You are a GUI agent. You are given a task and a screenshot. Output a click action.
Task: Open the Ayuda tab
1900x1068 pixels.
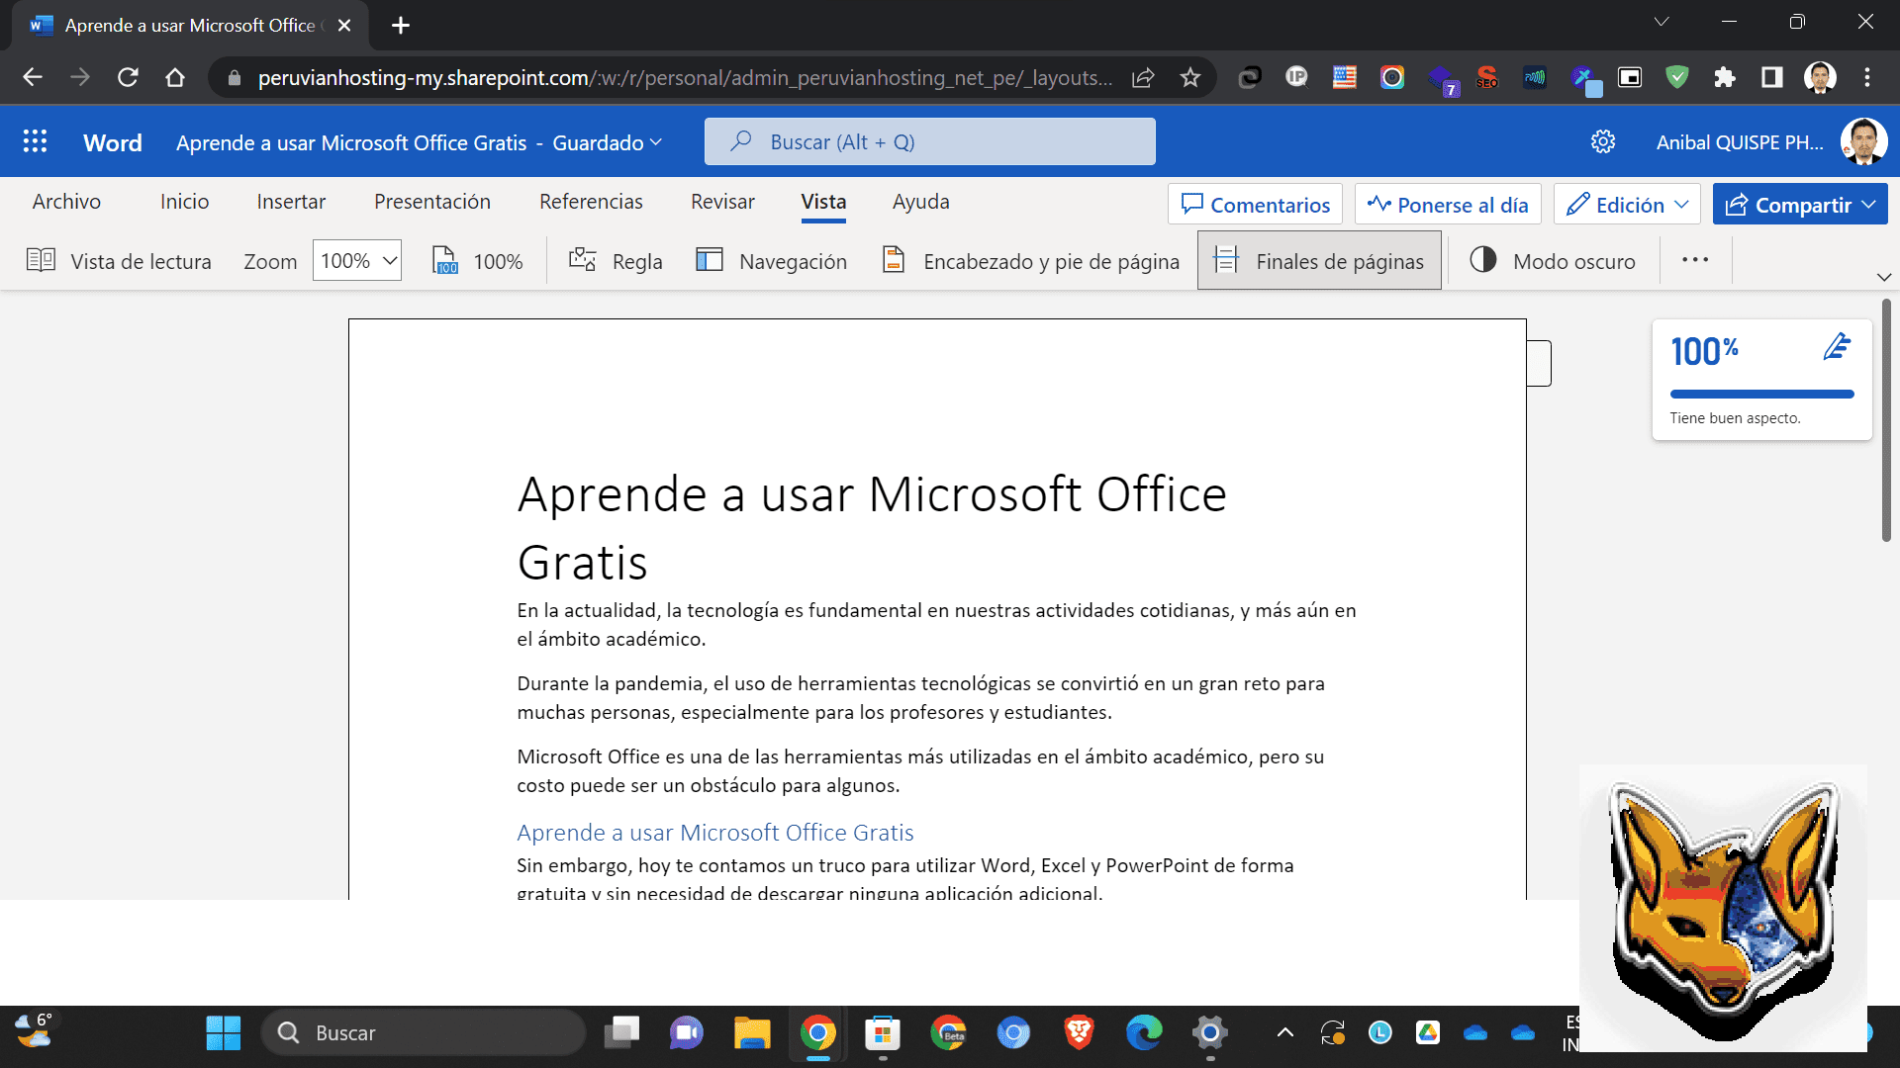pos(921,202)
